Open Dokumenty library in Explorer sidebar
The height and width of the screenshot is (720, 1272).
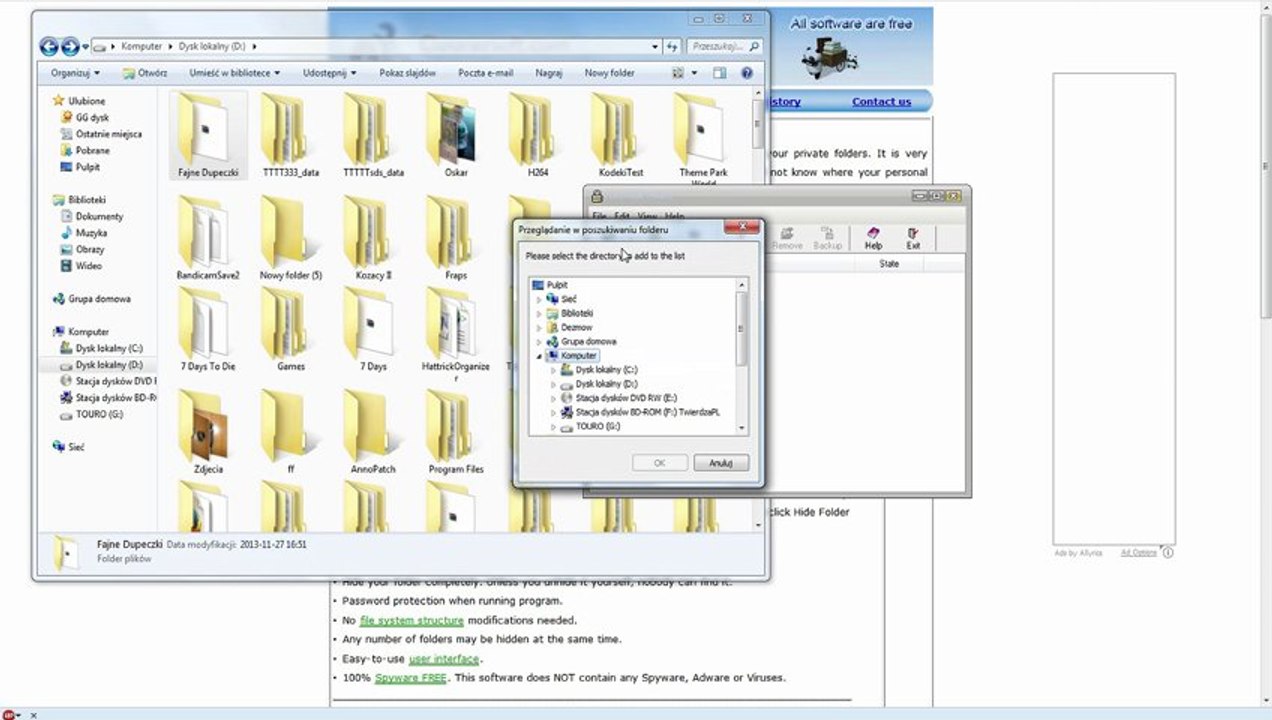pyautogui.click(x=99, y=216)
